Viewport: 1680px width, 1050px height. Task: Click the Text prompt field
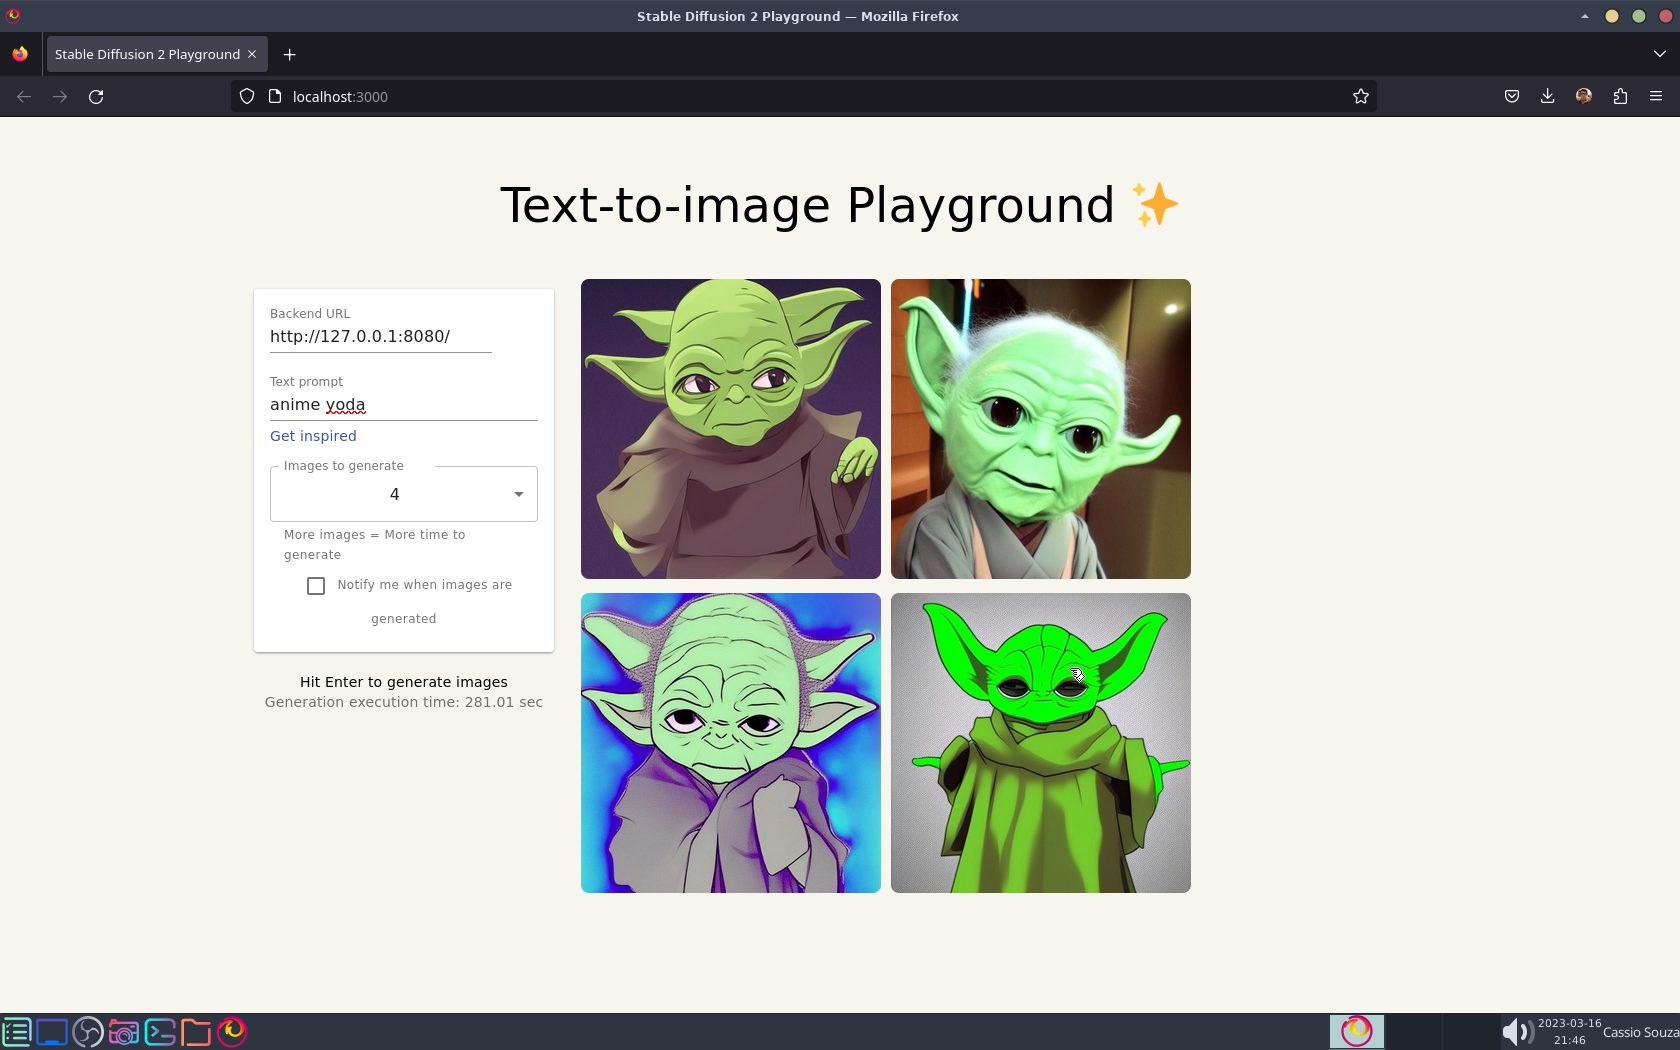404,405
